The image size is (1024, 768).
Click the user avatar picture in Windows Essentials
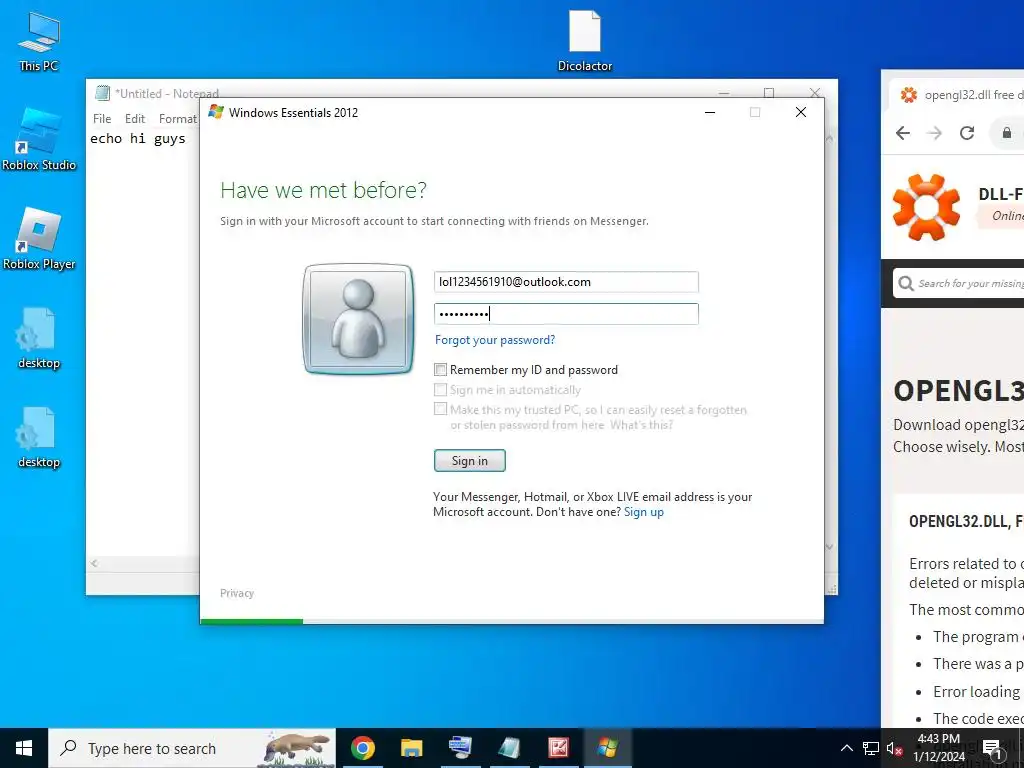[x=358, y=319]
